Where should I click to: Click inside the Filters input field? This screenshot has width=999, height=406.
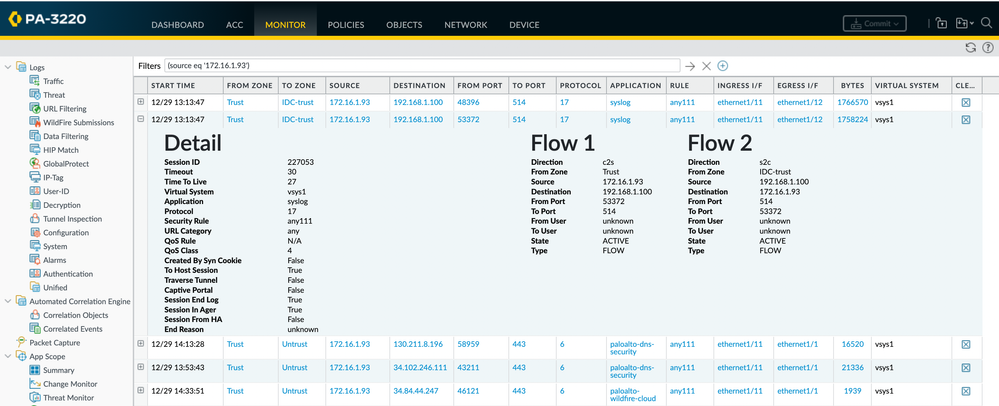420,66
